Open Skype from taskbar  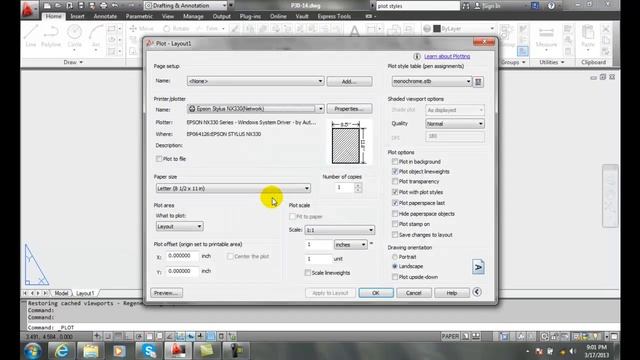click(149, 351)
